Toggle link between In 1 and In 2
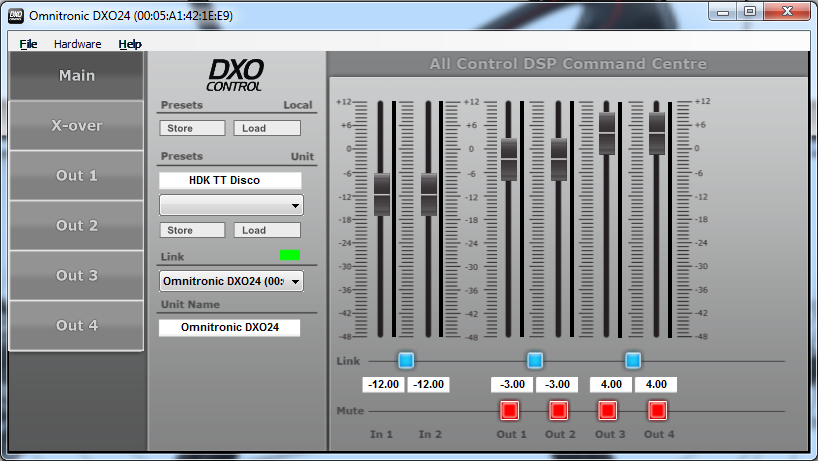This screenshot has height=461, width=819. pos(406,360)
